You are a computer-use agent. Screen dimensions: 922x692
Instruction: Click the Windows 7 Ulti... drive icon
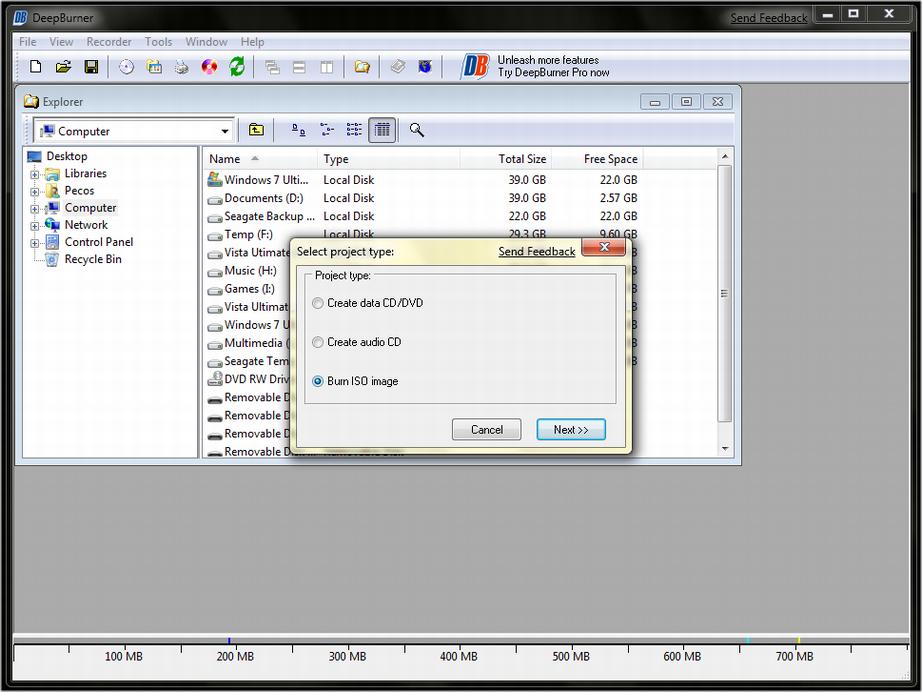click(215, 180)
